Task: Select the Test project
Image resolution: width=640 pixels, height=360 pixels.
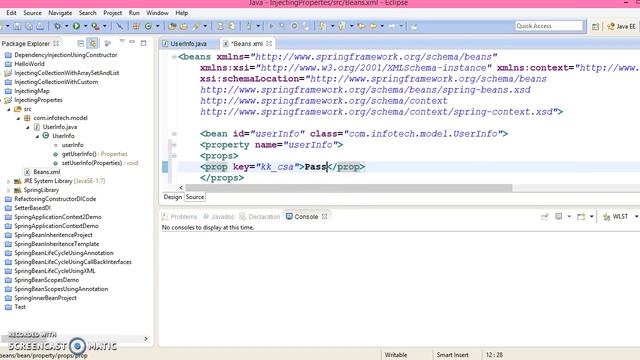Action: pos(16,307)
